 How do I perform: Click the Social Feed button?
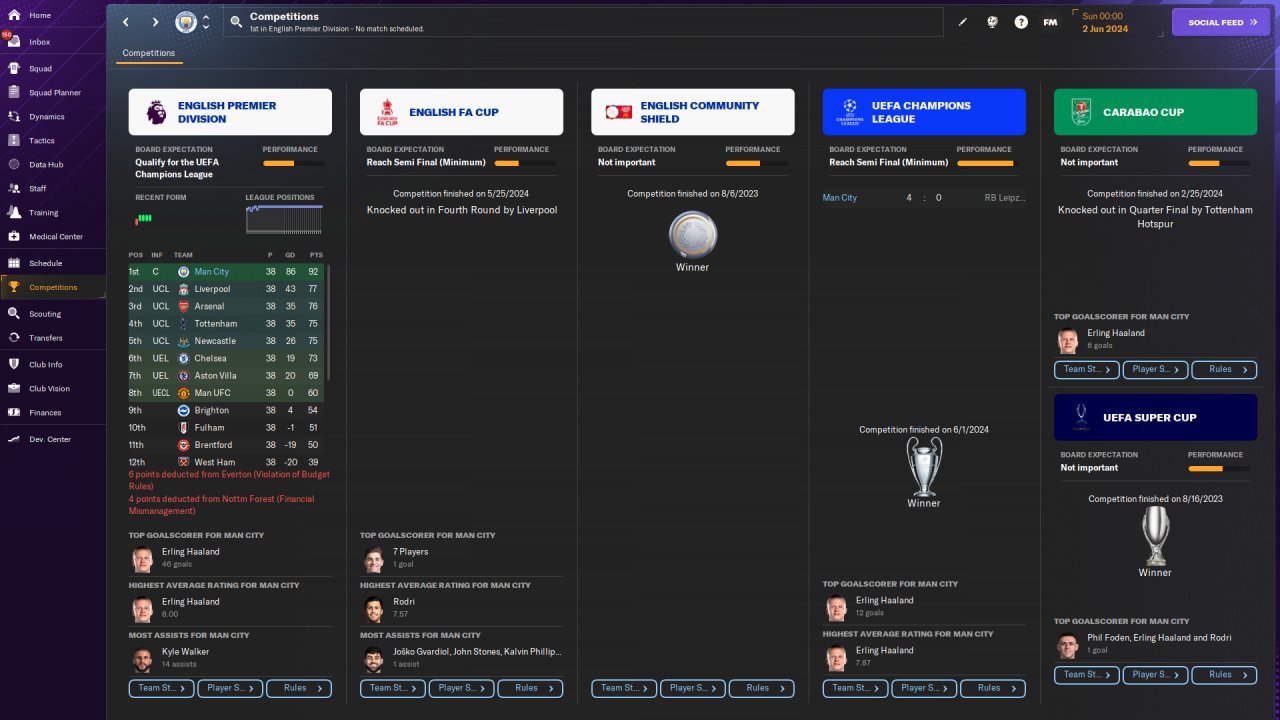1221,22
